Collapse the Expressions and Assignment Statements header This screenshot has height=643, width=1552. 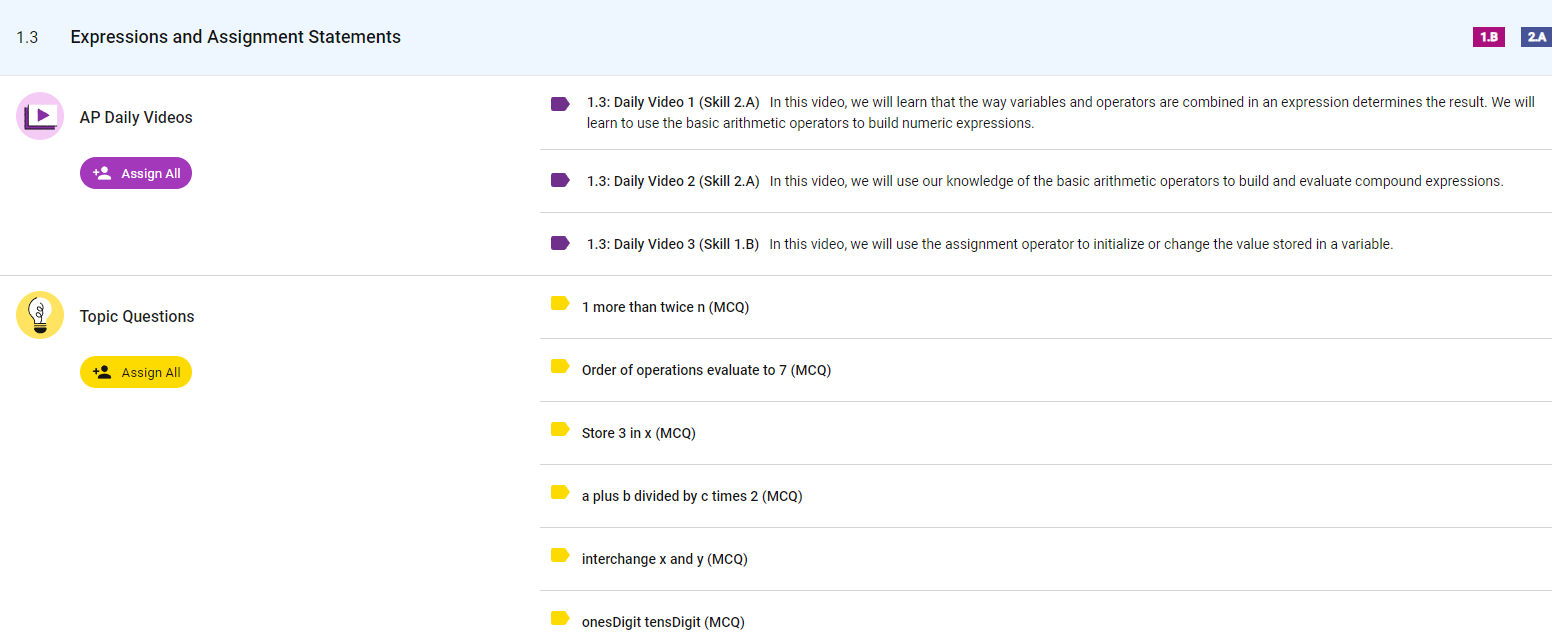tap(235, 37)
